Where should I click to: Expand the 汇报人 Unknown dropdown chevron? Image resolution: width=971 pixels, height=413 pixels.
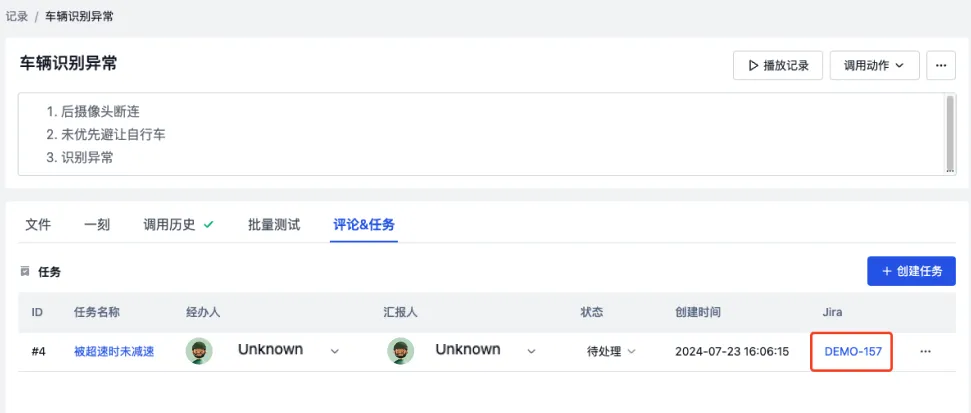click(x=531, y=351)
